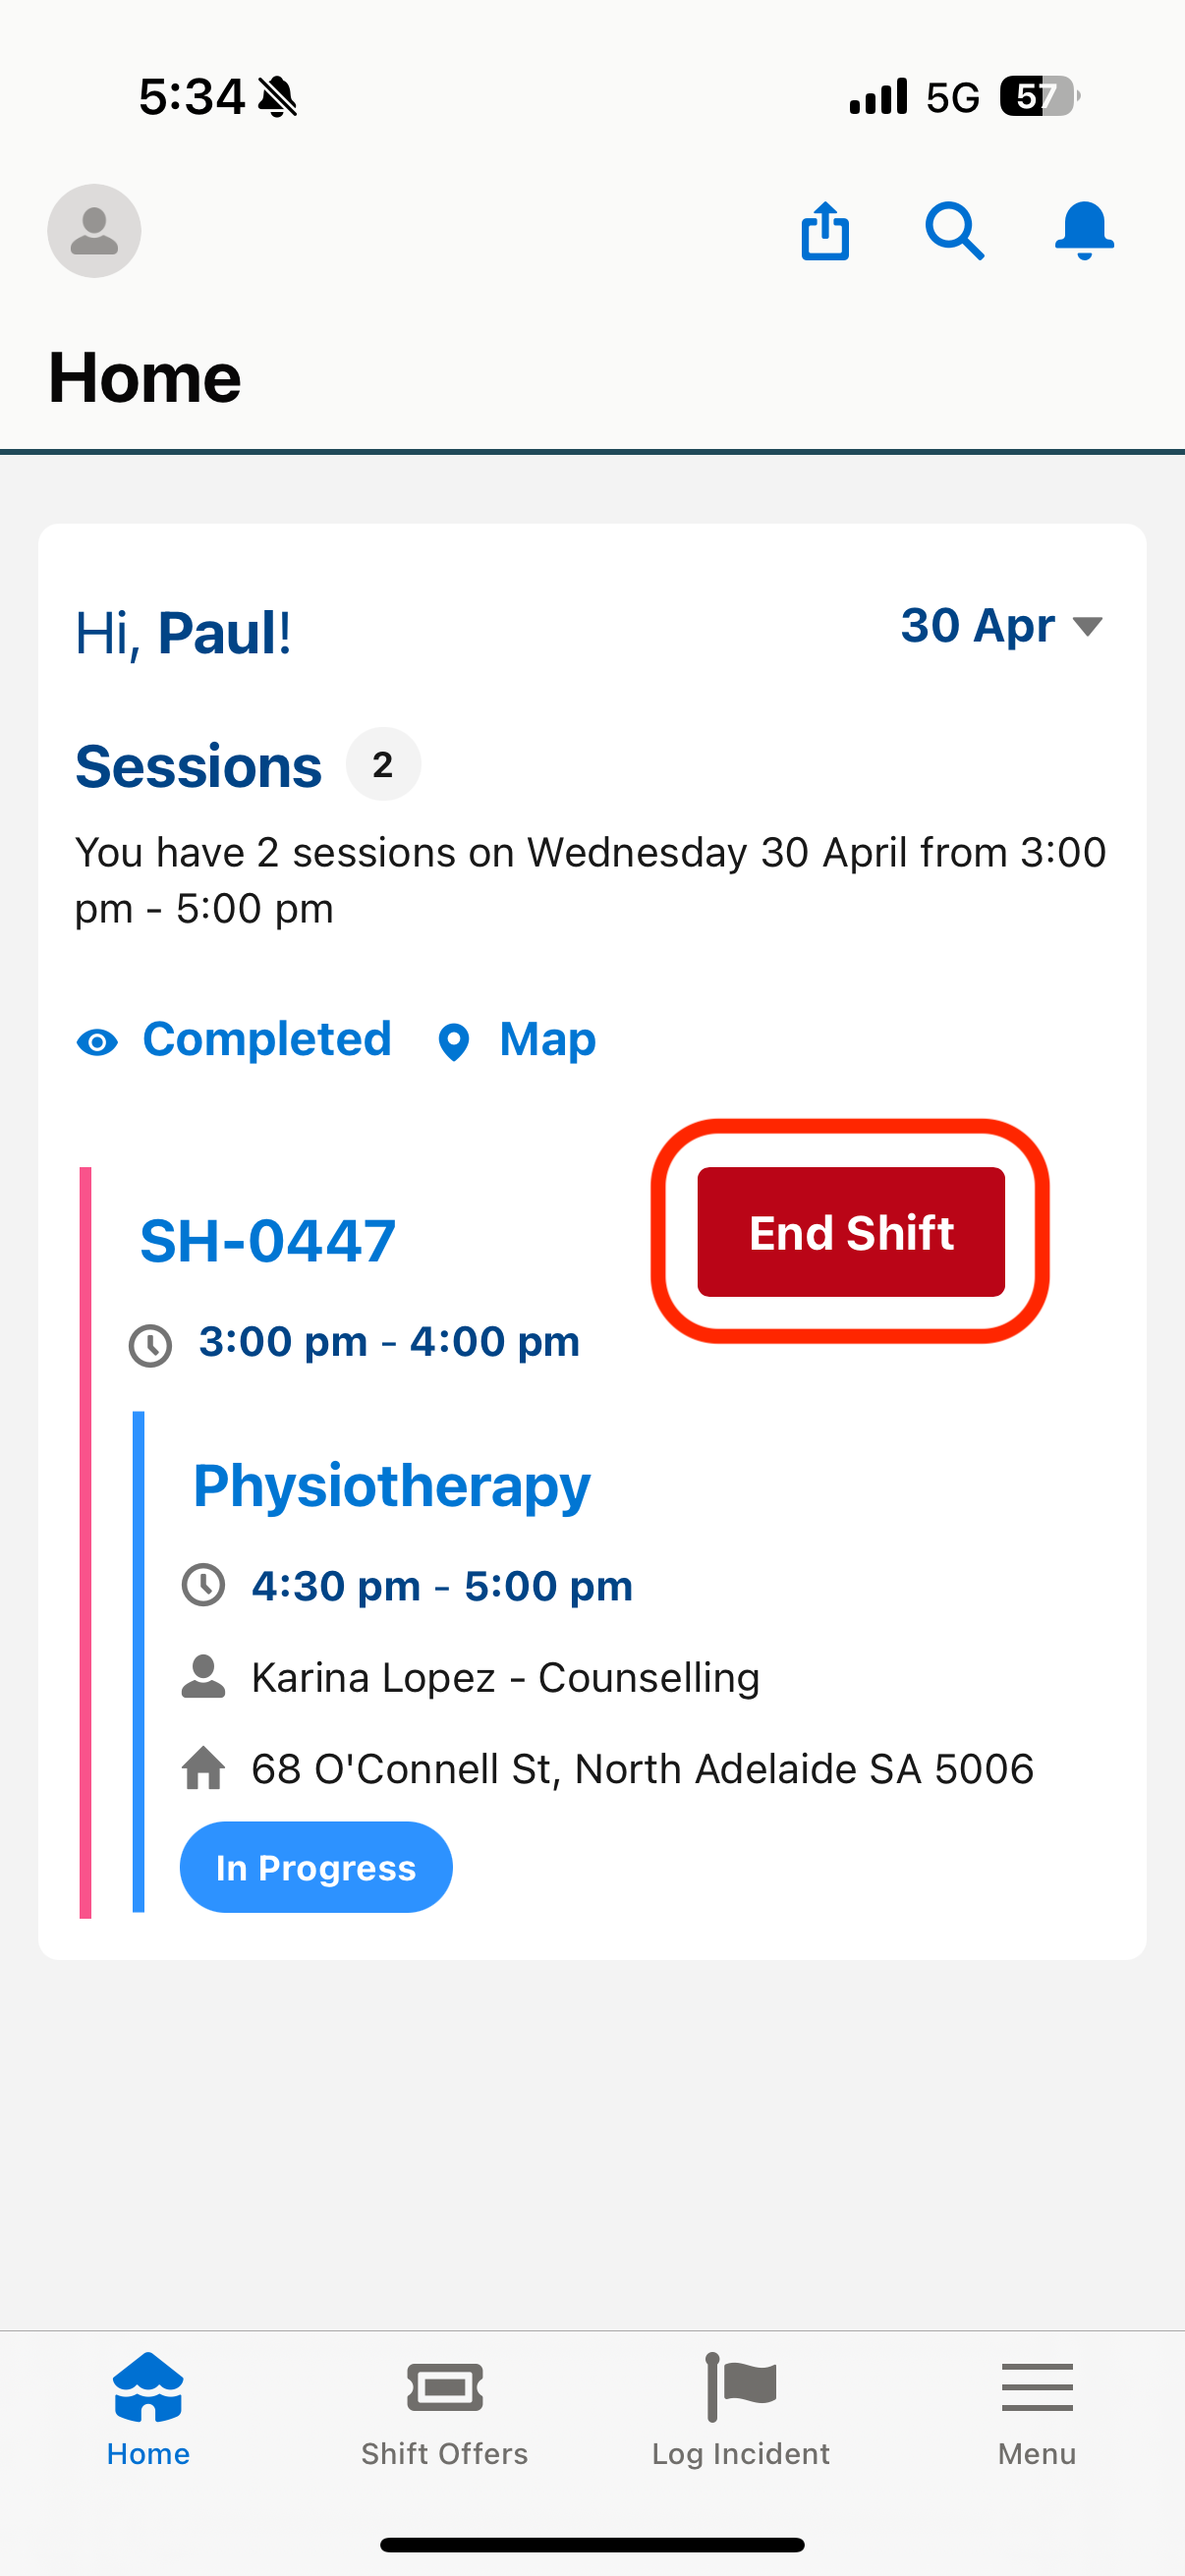Tap the map pin icon
1185x2576 pixels.
(454, 1042)
